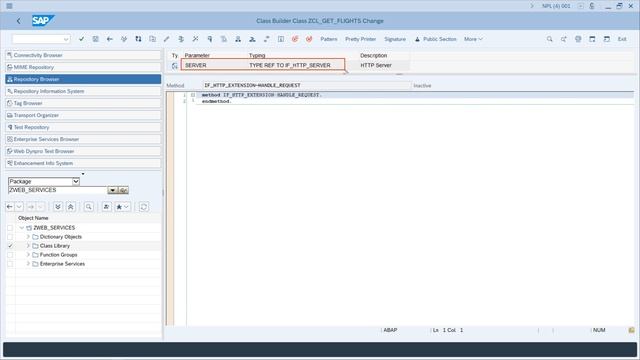Click the Pretty Printer button
This screenshot has height=360, width=640.
(x=360, y=39)
